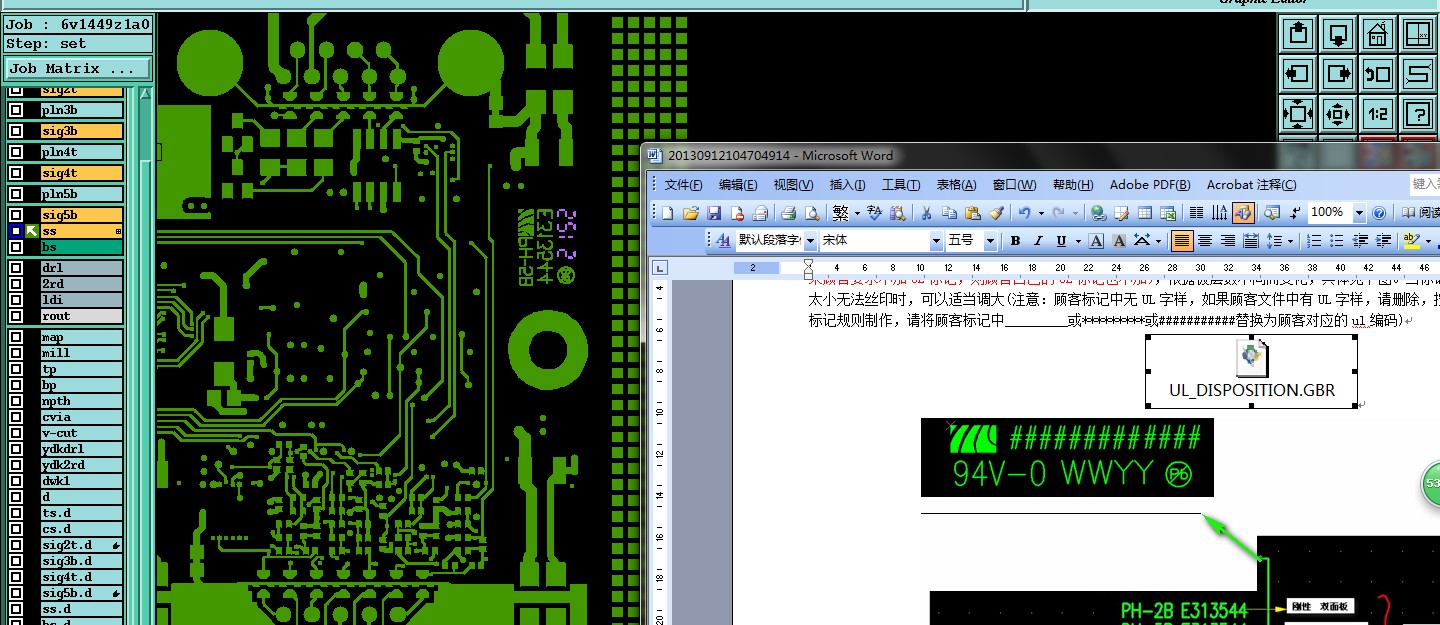Toggle the checkbox for layer sig4t
The width and height of the screenshot is (1440, 625).
coord(16,173)
